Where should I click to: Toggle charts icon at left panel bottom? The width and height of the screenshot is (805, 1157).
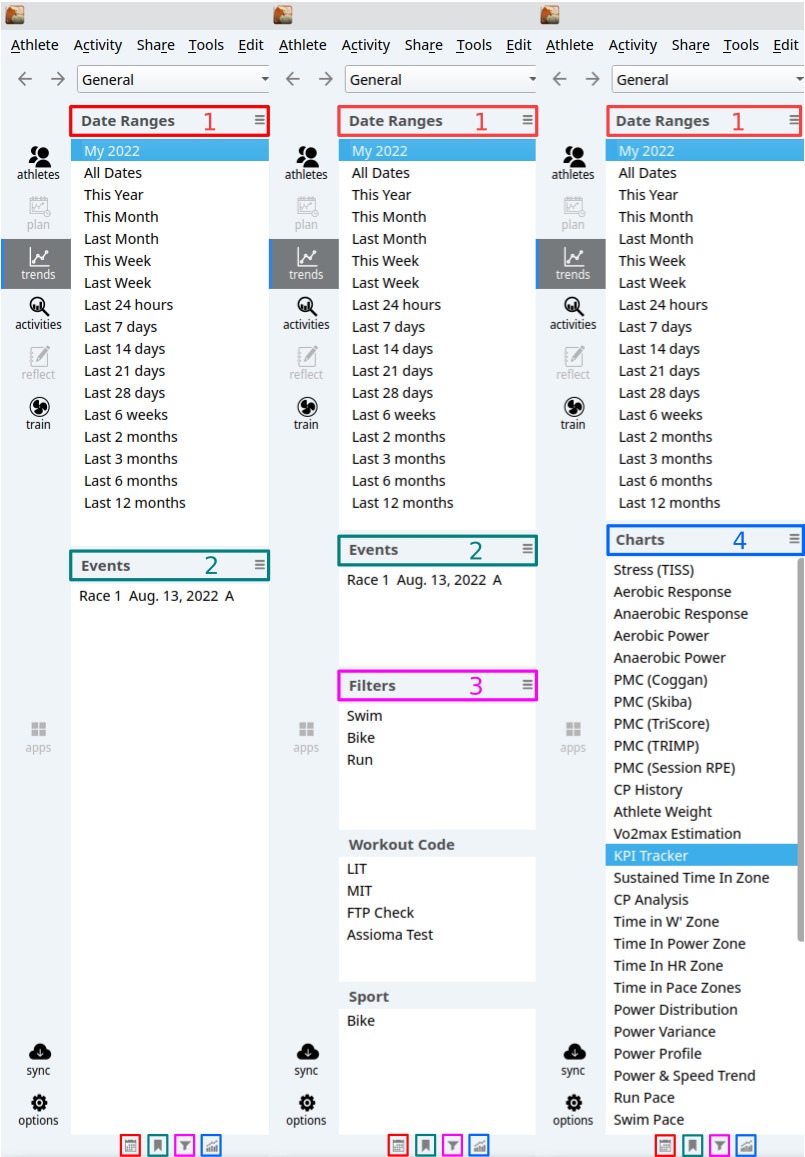point(211,1145)
